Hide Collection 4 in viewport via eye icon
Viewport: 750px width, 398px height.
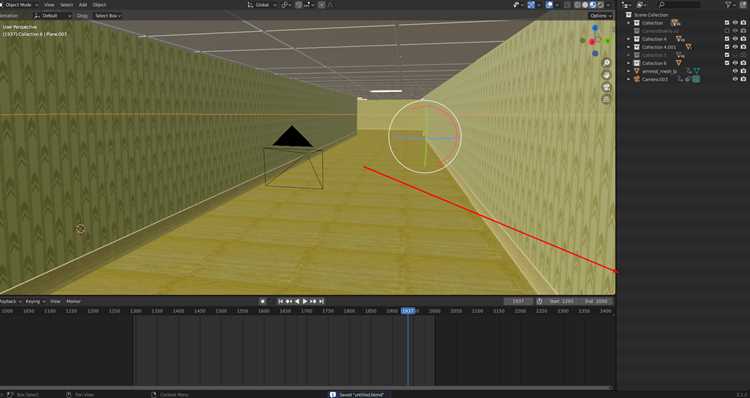[735, 39]
